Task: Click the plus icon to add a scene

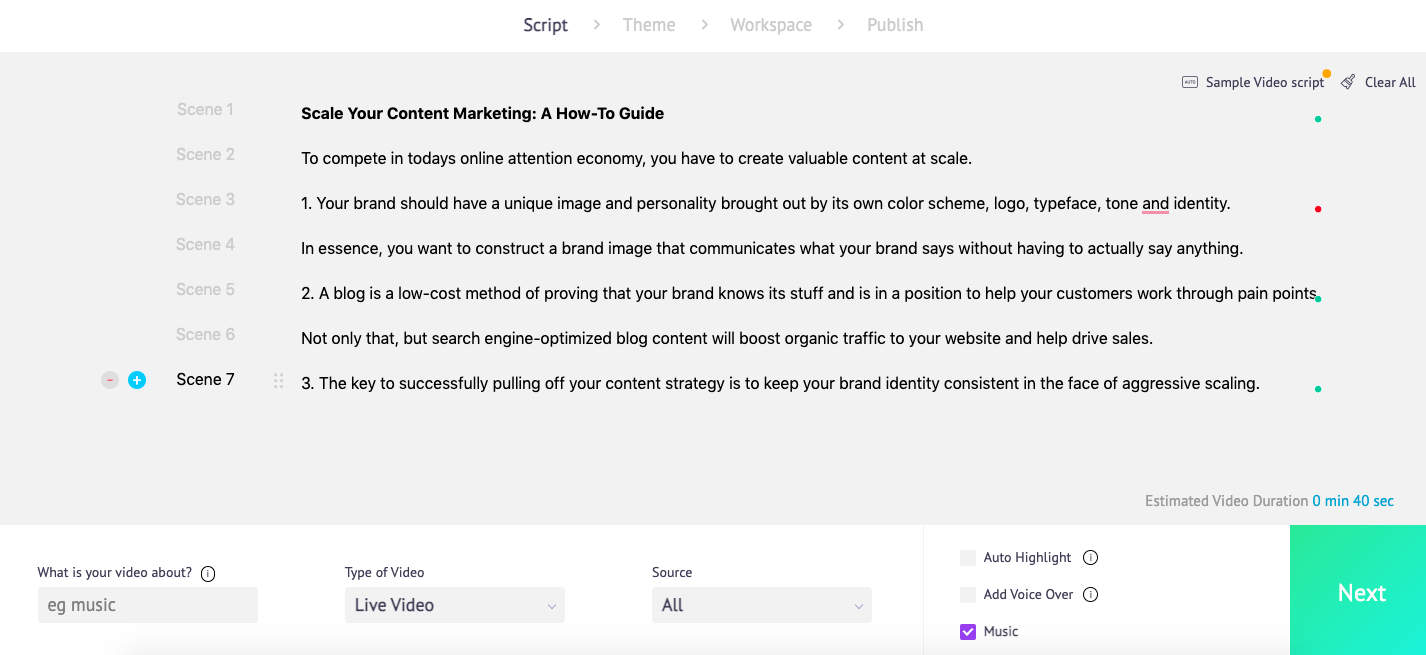Action: 137,380
